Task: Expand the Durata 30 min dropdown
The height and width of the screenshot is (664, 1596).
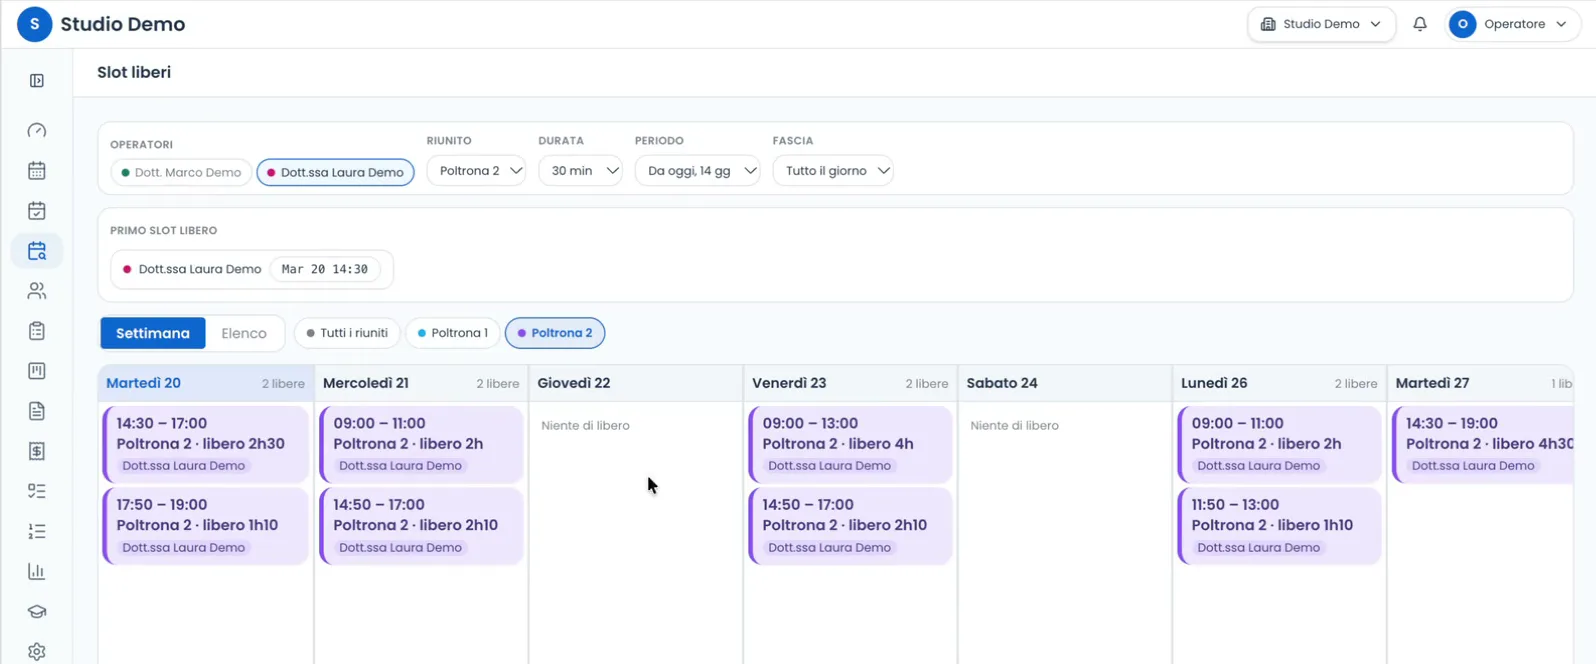Action: pos(580,171)
